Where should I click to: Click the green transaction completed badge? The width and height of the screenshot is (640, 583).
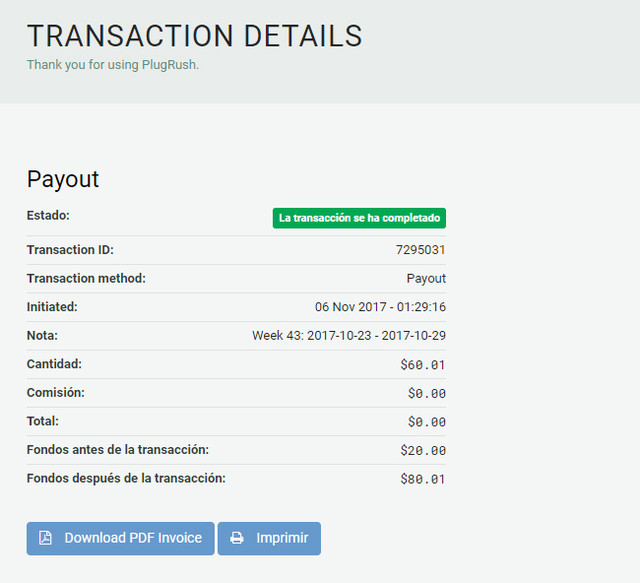359,218
